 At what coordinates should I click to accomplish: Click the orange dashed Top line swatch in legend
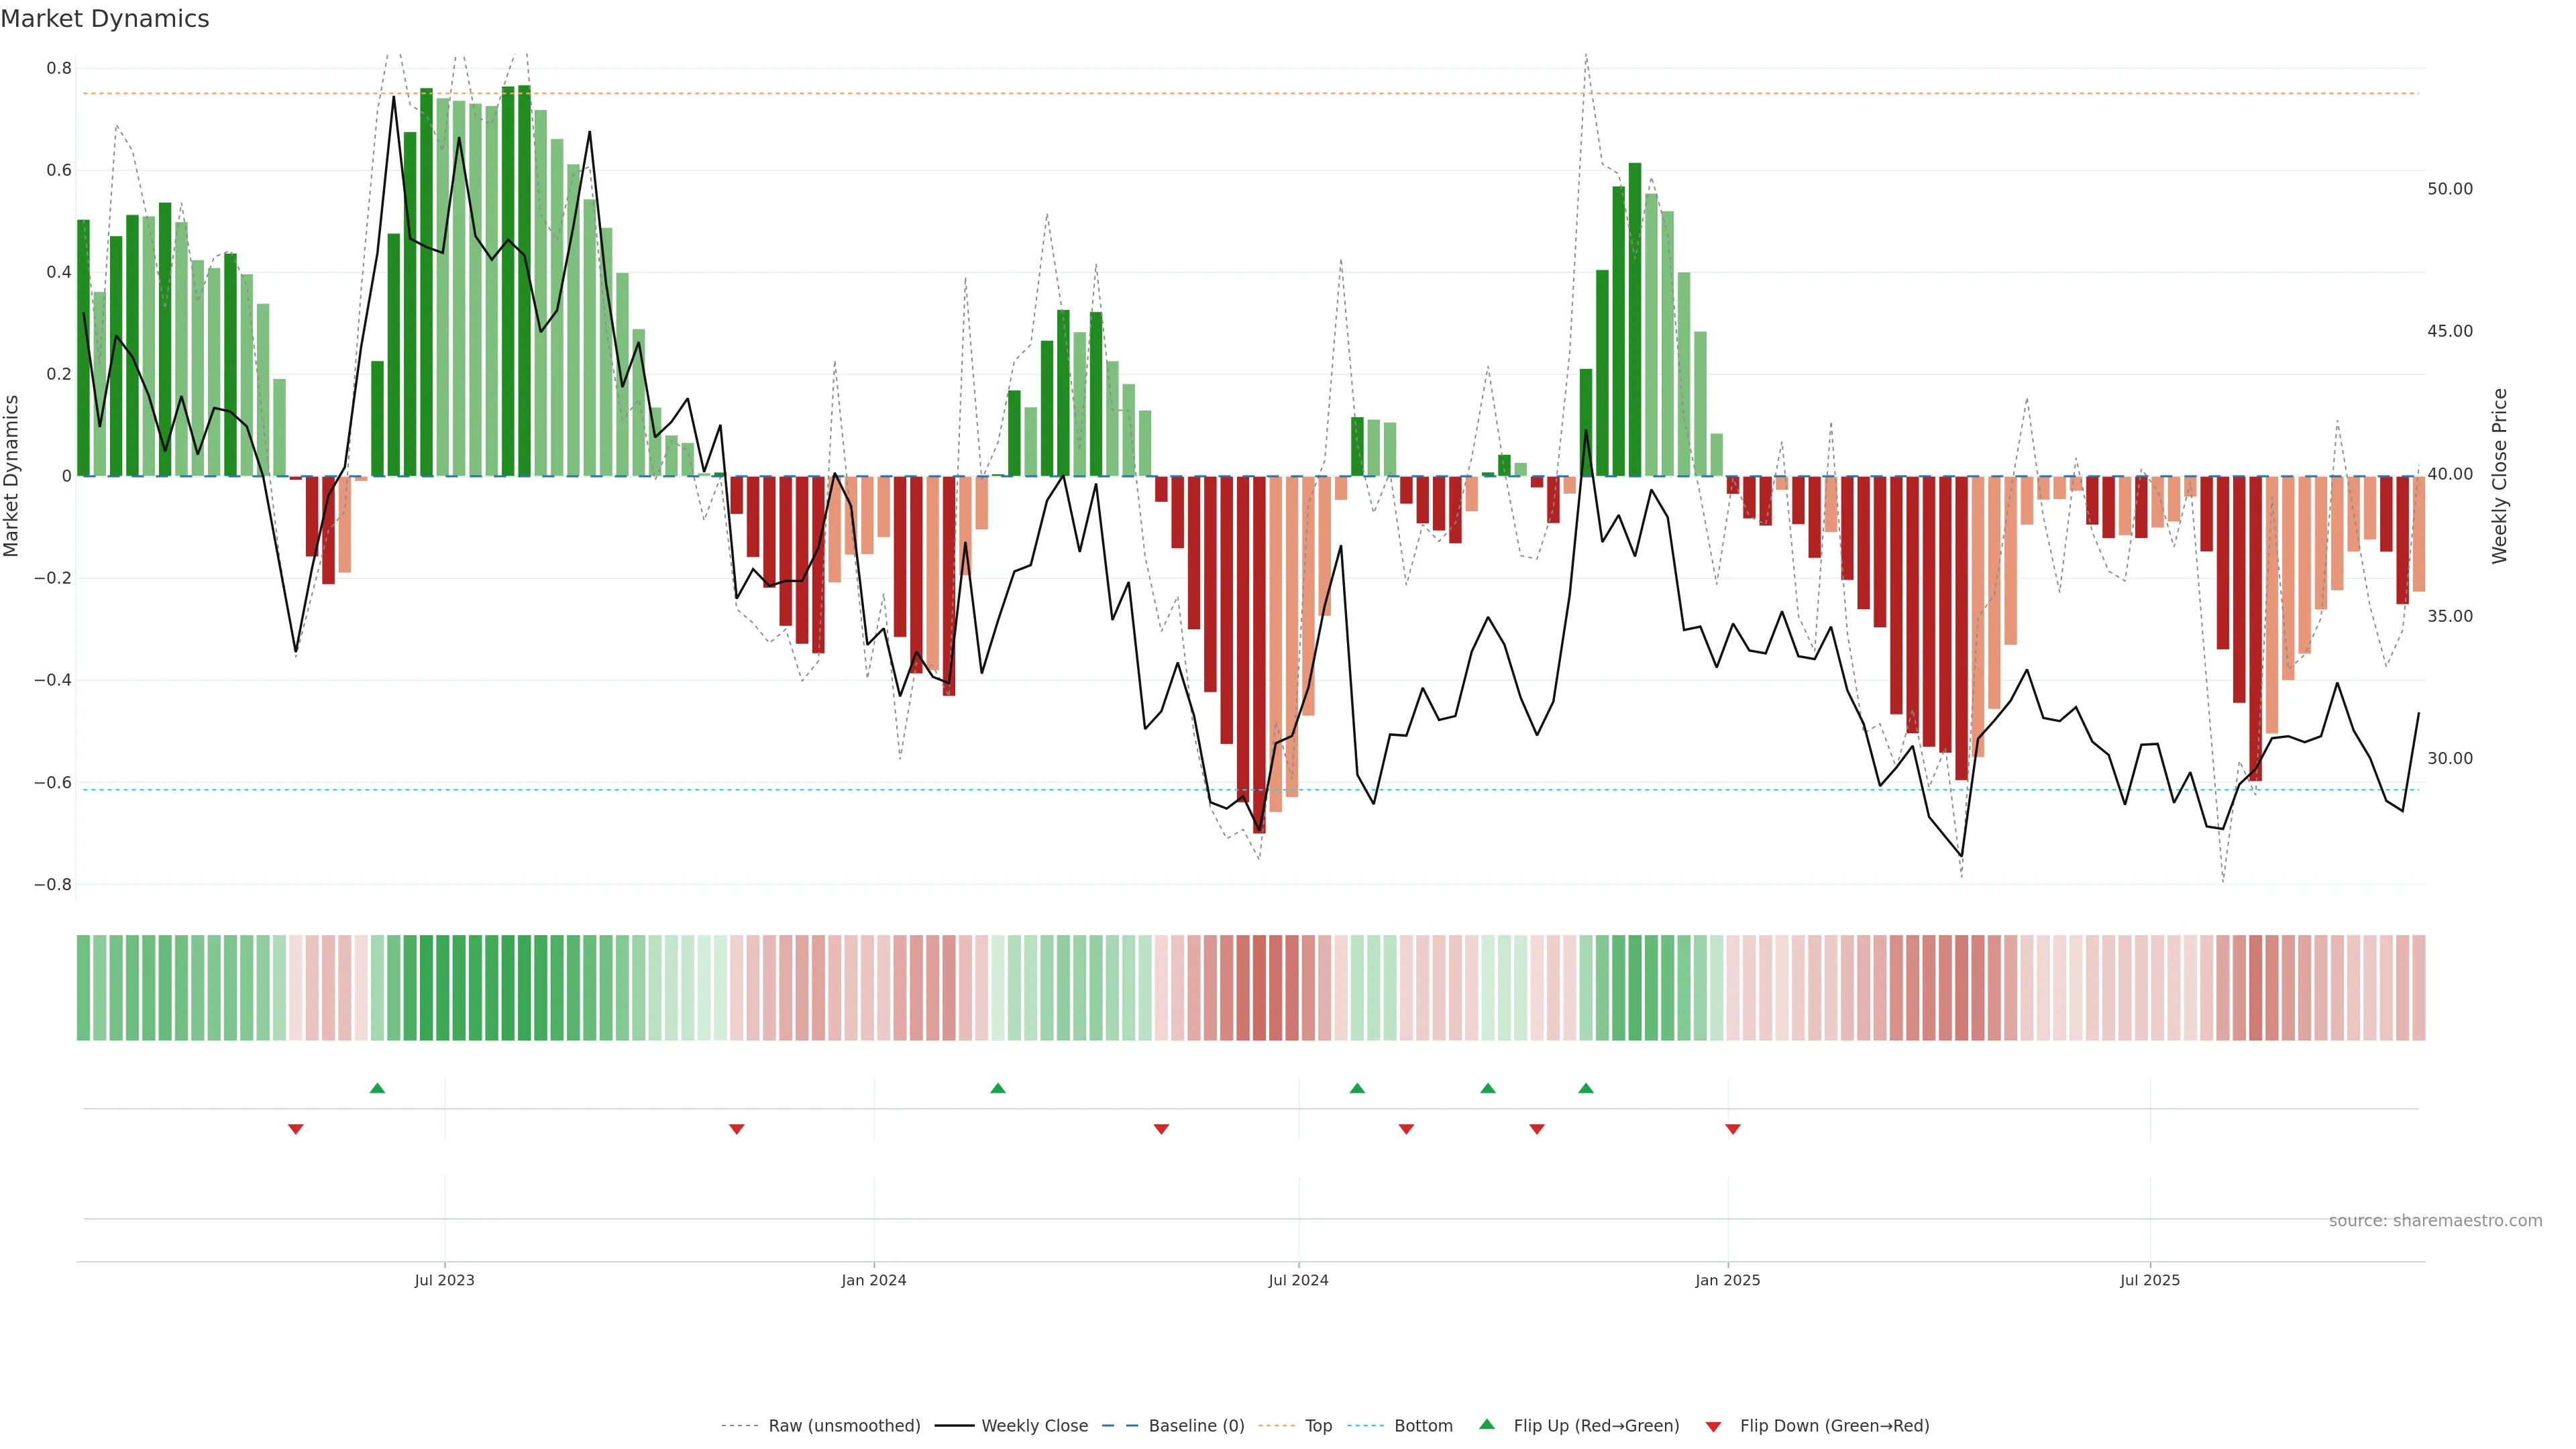click(x=1276, y=1426)
